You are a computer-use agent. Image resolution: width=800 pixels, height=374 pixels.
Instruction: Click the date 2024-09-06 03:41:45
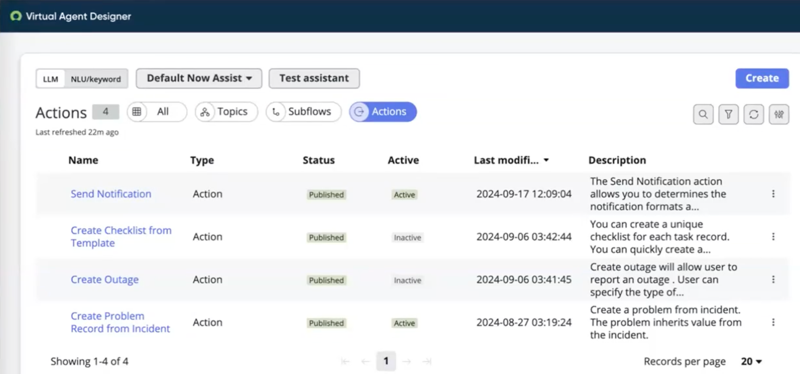524,280
